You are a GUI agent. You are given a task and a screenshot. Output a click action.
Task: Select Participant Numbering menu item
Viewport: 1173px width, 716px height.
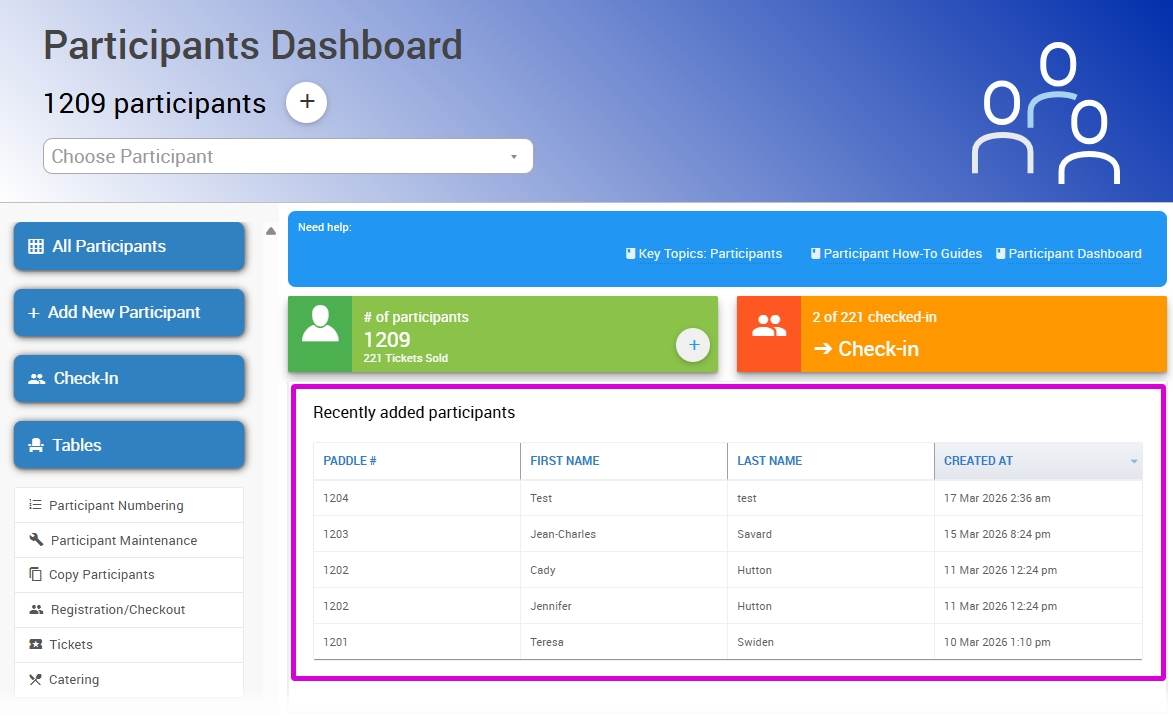pos(116,506)
